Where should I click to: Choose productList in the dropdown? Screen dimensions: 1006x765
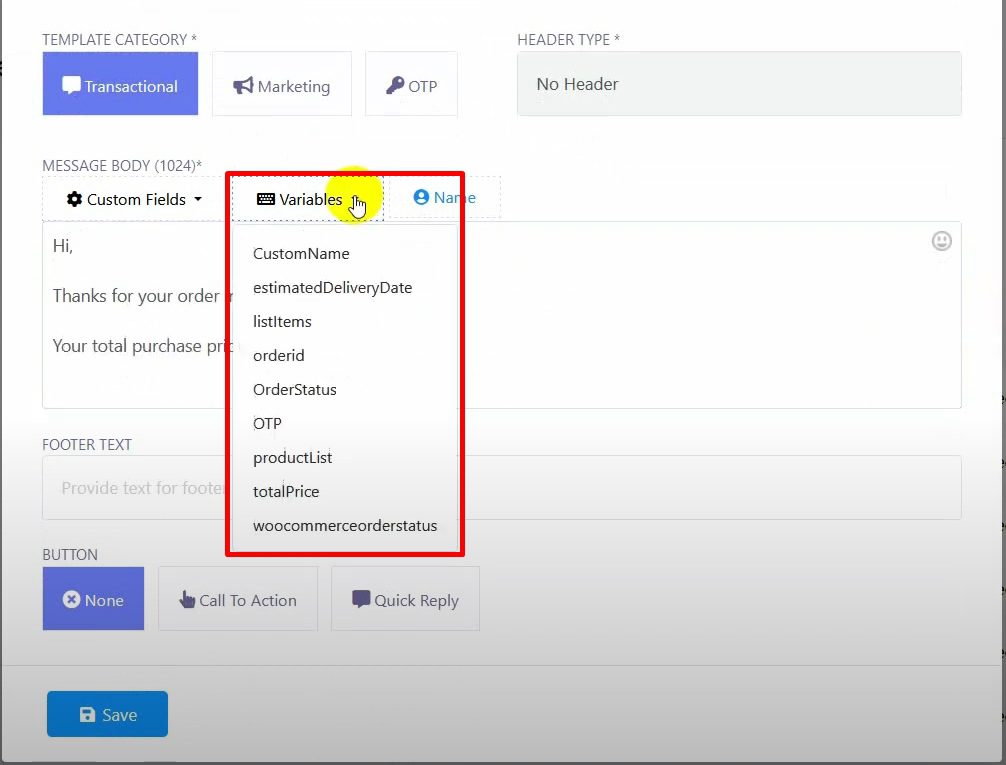(x=292, y=458)
